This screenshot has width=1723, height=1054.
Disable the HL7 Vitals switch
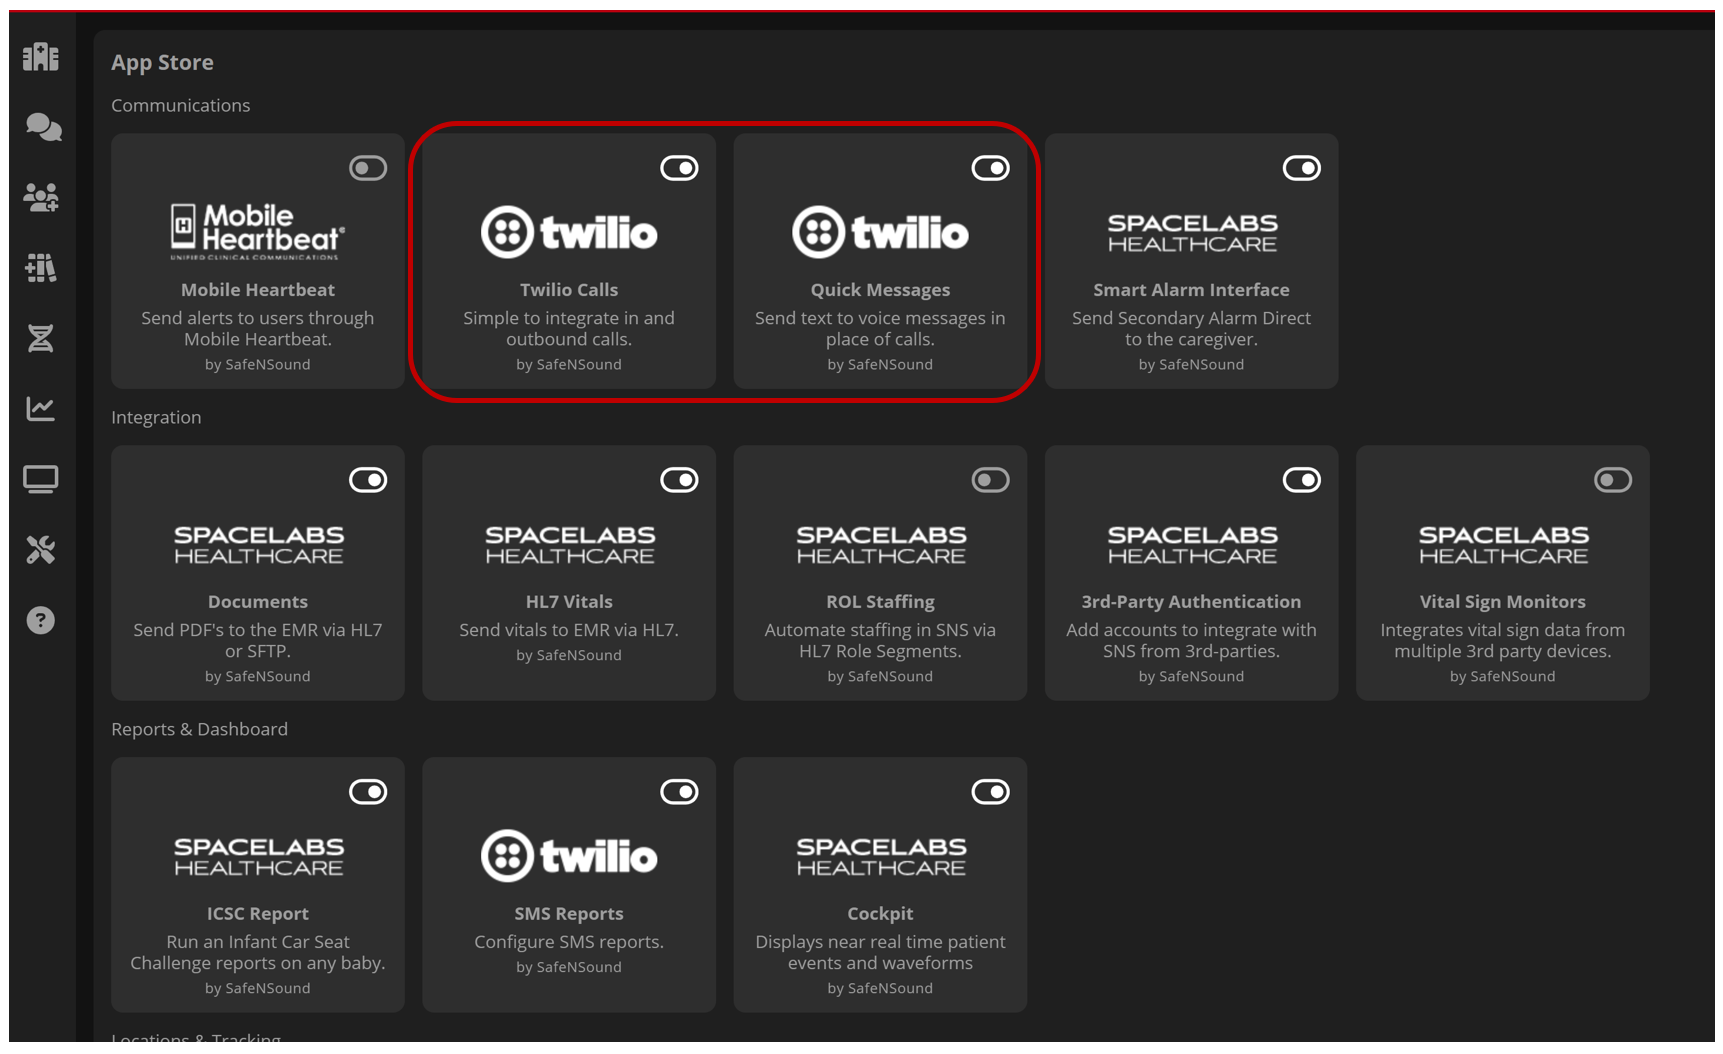pyautogui.click(x=679, y=480)
